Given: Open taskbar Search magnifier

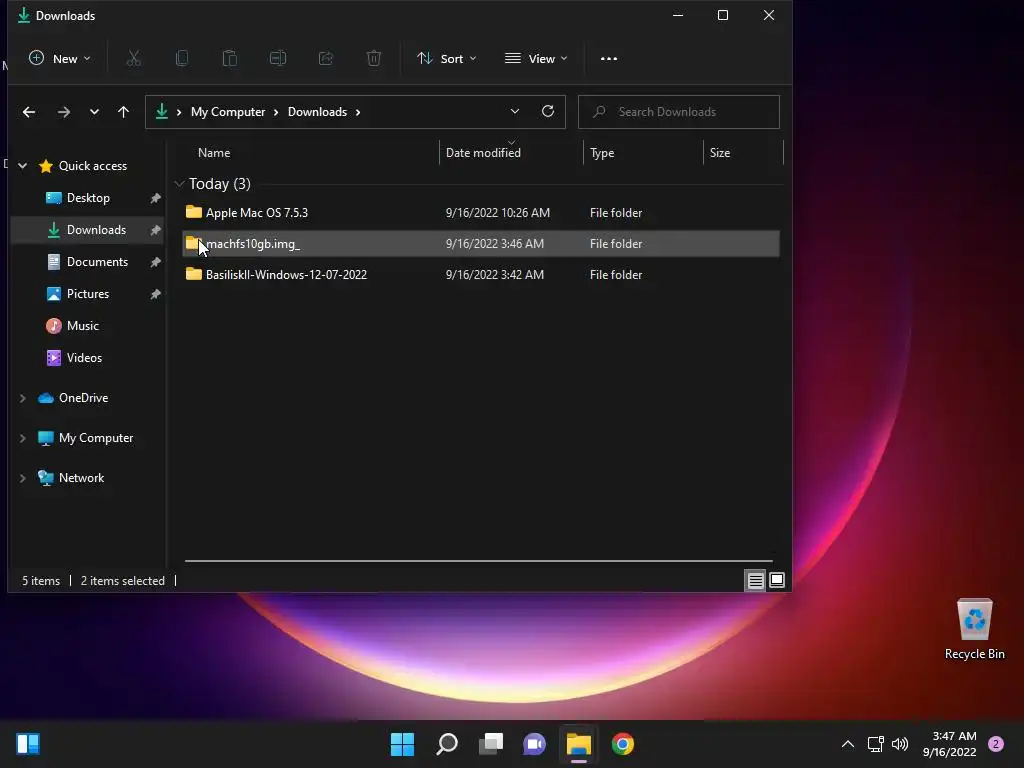Looking at the screenshot, I should (447, 744).
